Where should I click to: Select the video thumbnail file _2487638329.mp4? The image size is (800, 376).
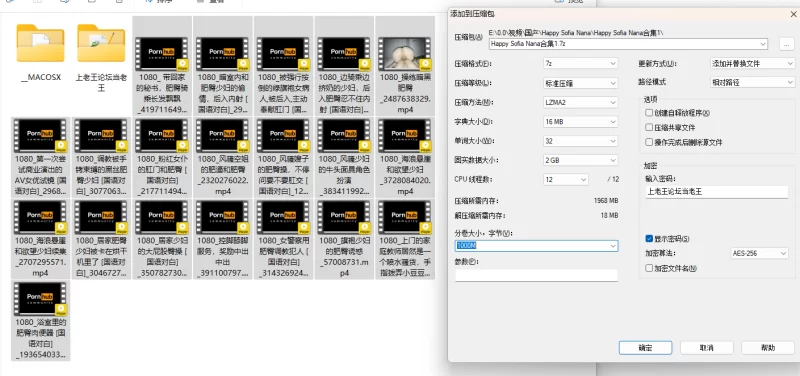click(405, 66)
